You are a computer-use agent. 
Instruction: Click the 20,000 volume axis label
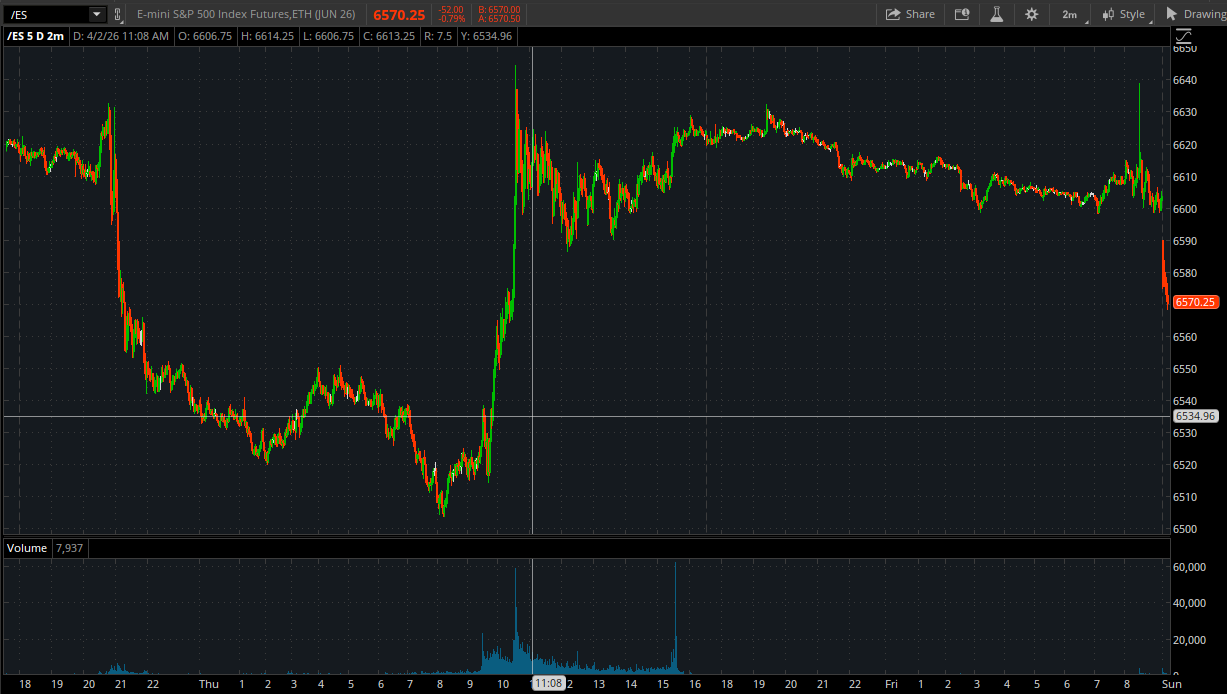coord(1188,640)
